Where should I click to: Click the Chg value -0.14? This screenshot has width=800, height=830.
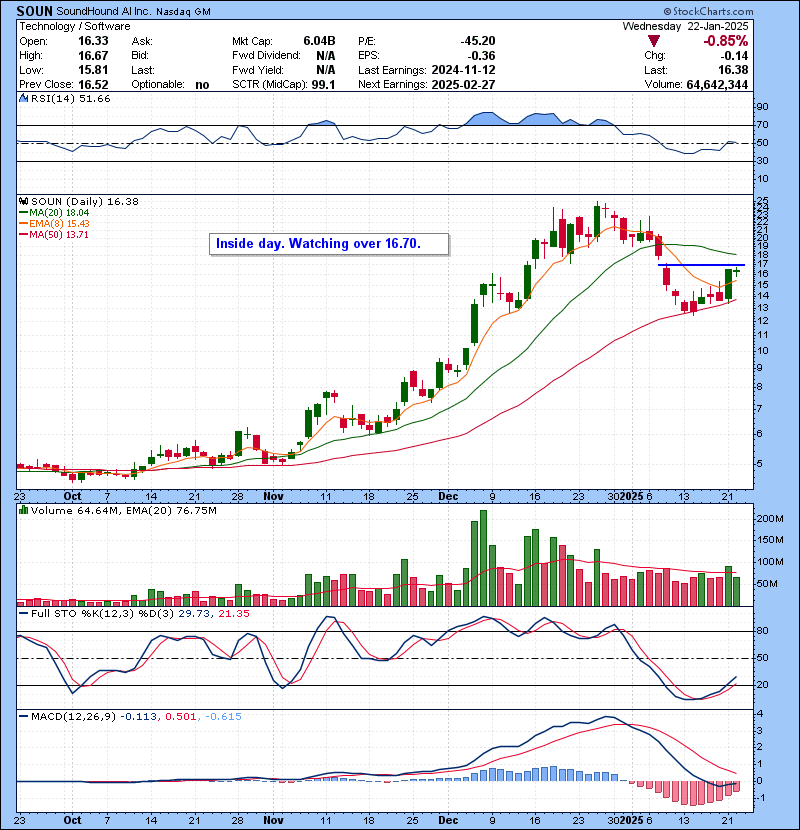734,56
